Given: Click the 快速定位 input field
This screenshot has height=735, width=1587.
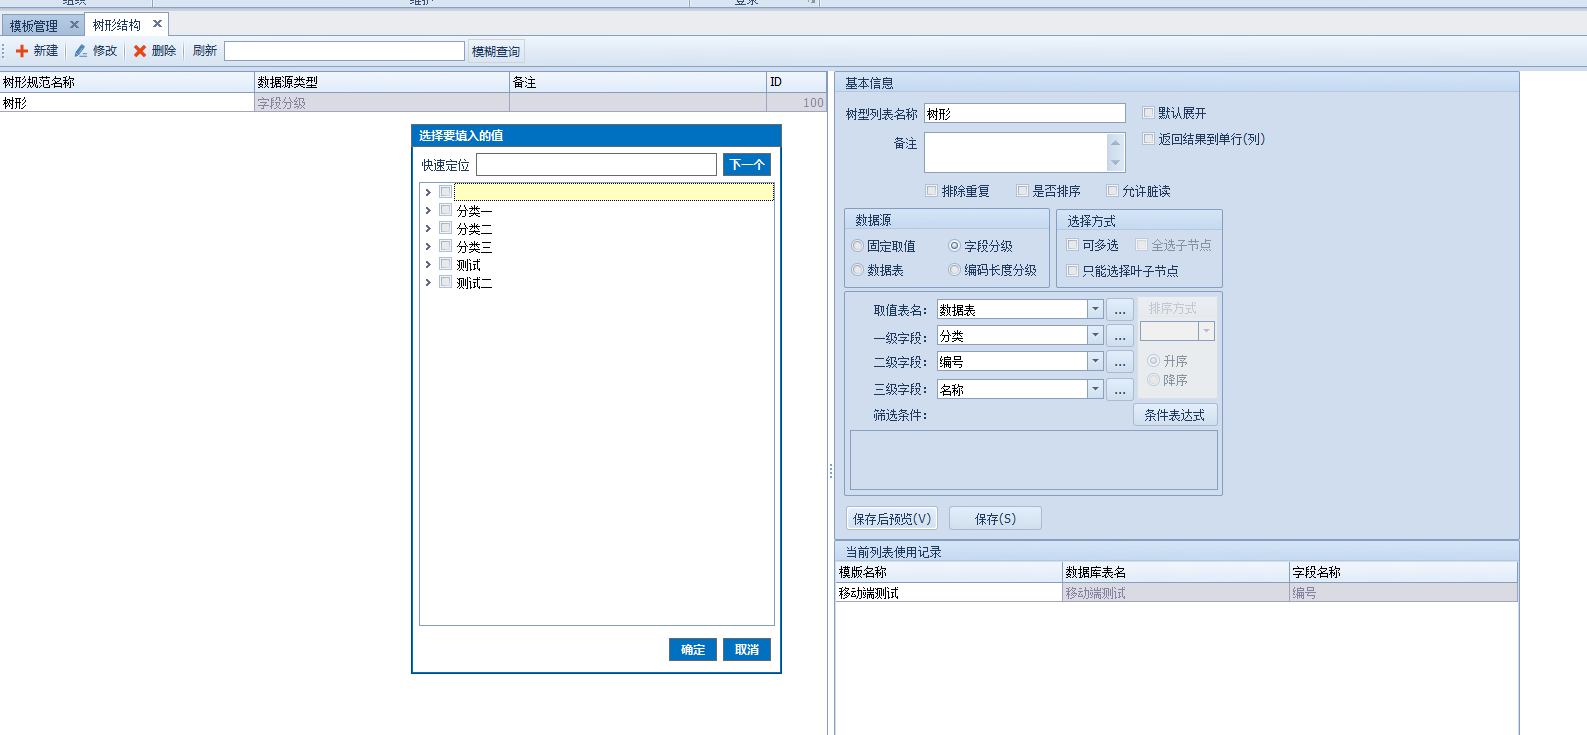Looking at the screenshot, I should (x=596, y=165).
